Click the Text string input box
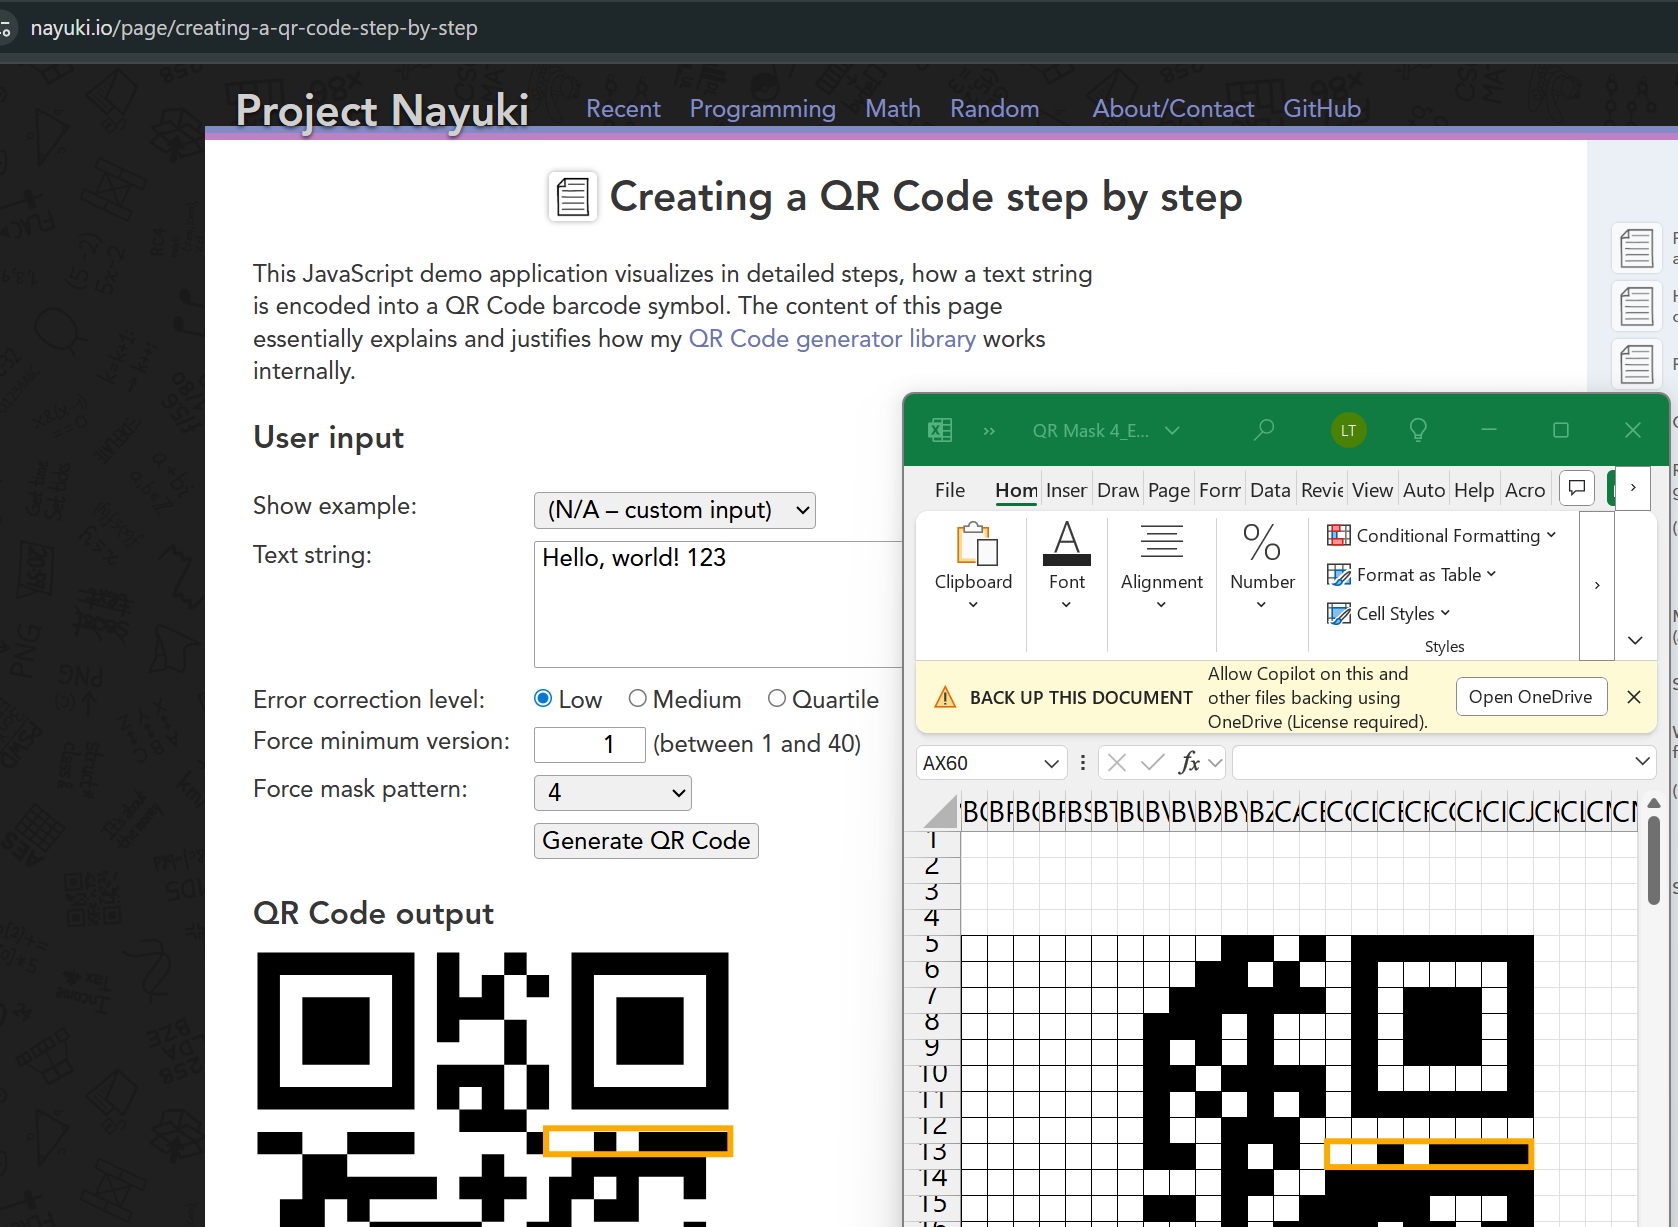The width and height of the screenshot is (1678, 1227). click(718, 604)
